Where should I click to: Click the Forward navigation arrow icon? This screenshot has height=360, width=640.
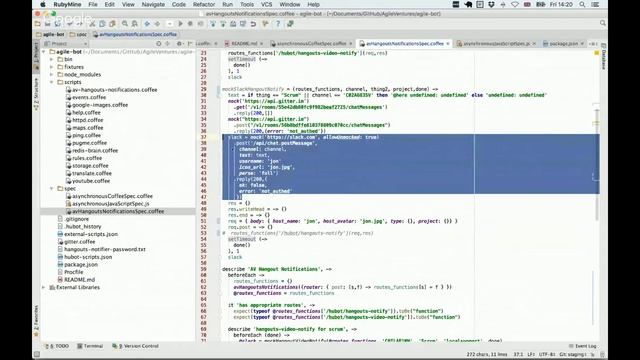157,24
